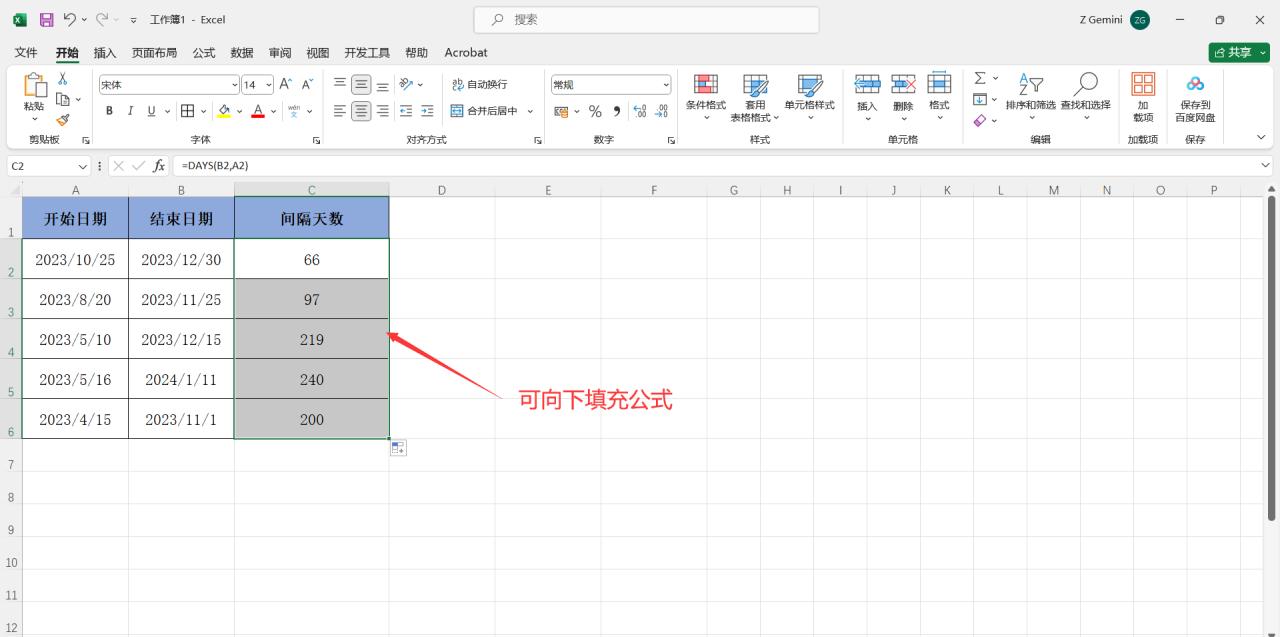Click the Decrease Decimal icon
Viewport: 1280px width, 637px height.
click(x=661, y=111)
